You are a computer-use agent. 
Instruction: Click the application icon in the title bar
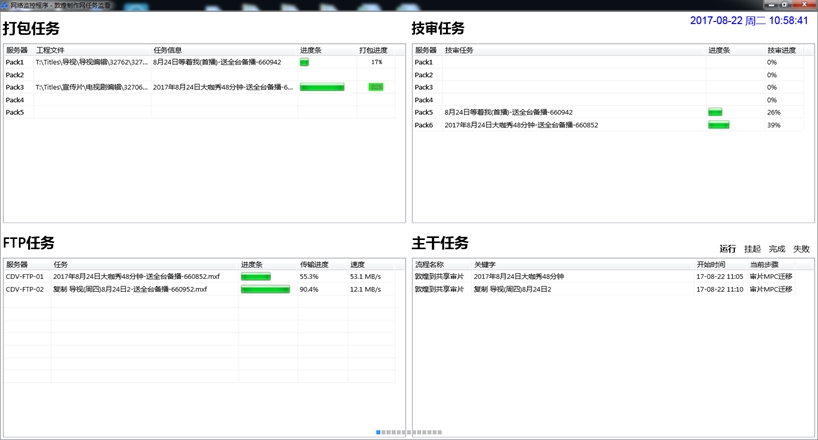coord(5,5)
